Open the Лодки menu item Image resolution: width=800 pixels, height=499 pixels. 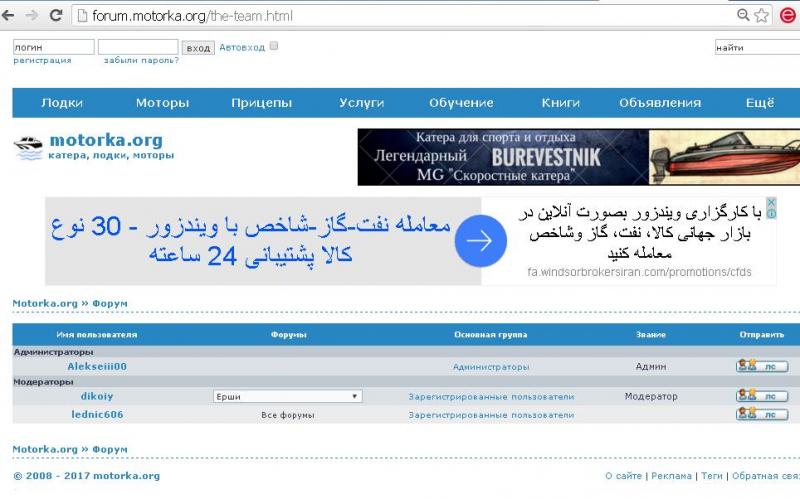point(62,103)
